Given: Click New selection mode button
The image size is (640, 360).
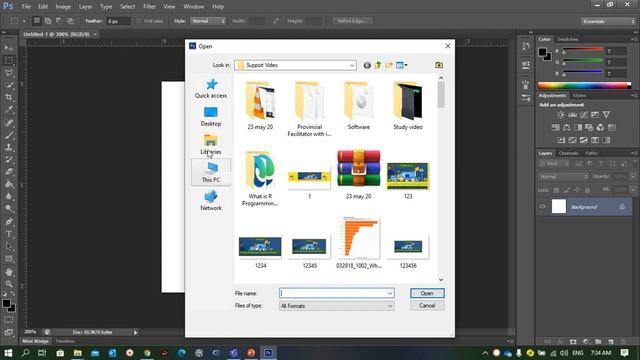Looking at the screenshot, I should coord(37,21).
